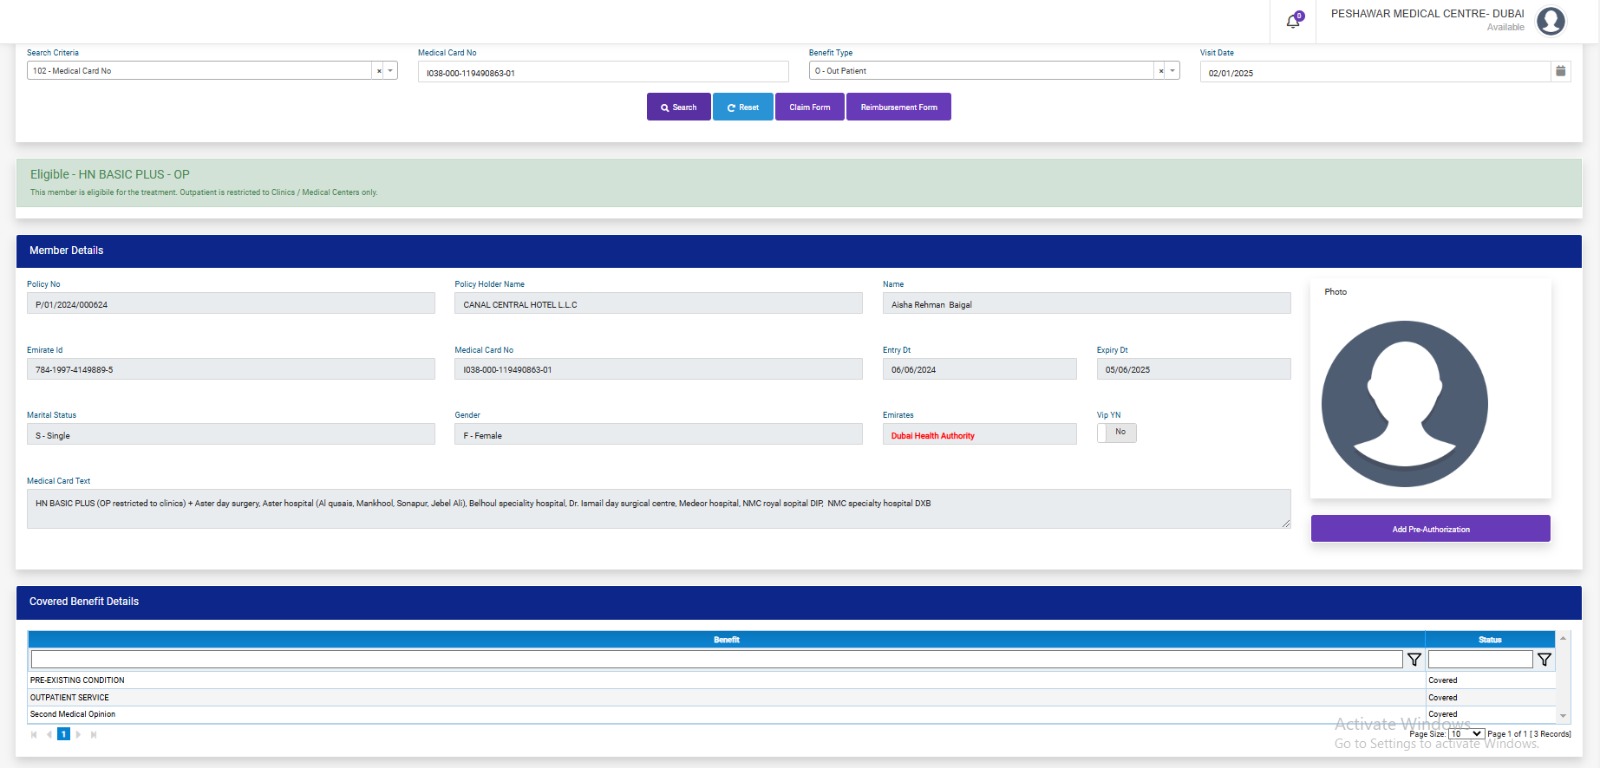Image resolution: width=1600 pixels, height=768 pixels.
Task: Click the Medical Card No search field
Action: pyautogui.click(x=603, y=72)
